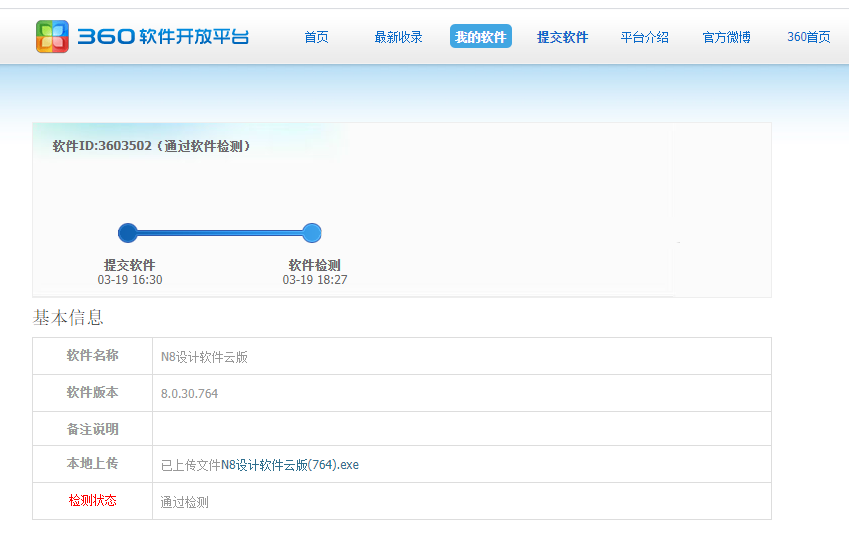
Task: Click the 提交软件 step label
Action: [x=129, y=265]
